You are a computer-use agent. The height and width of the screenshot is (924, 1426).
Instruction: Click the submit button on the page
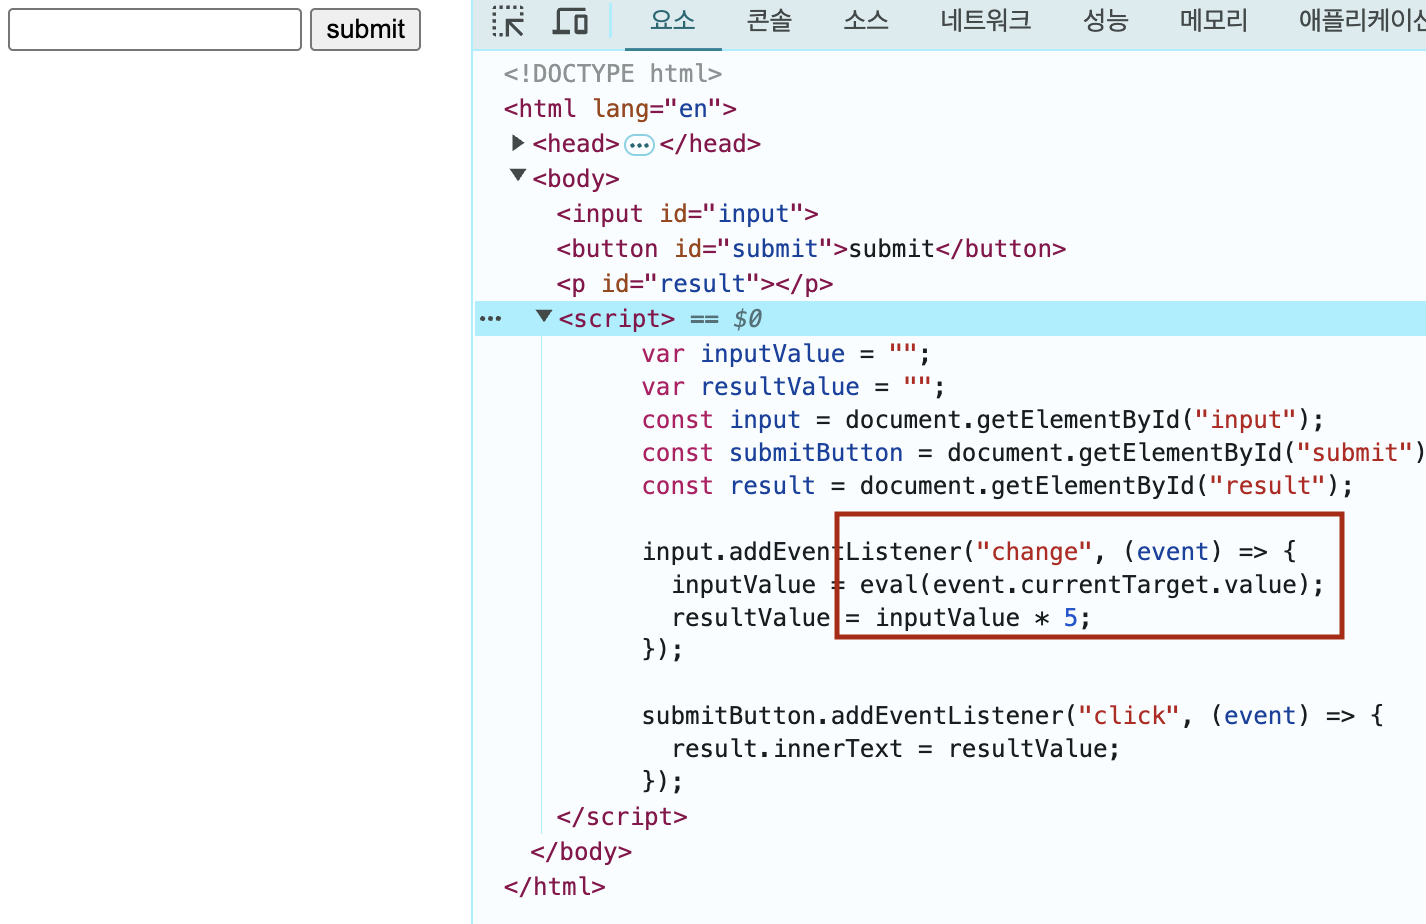point(365,29)
